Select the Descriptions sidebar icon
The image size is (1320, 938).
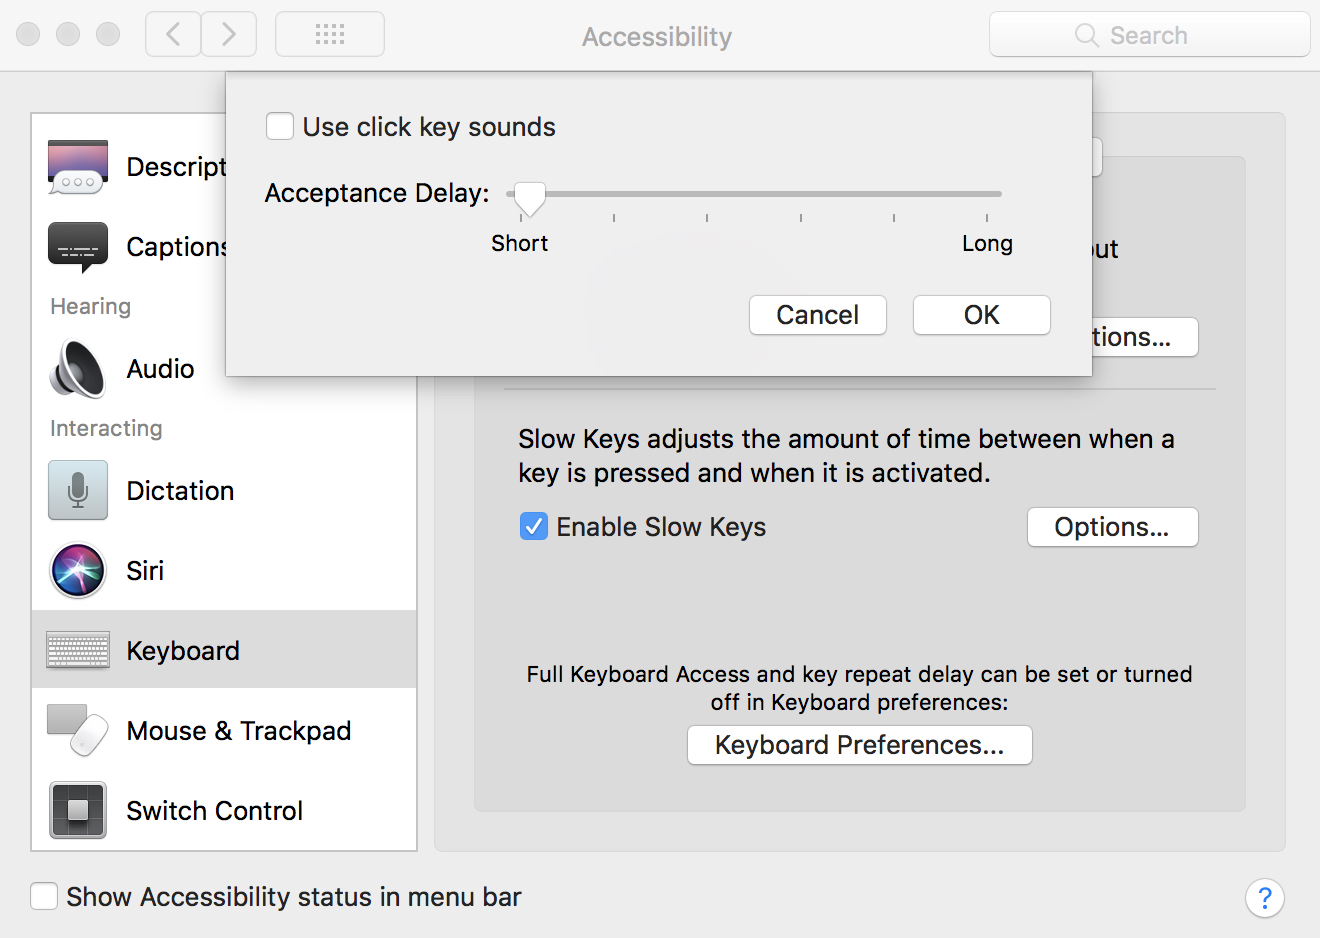(78, 167)
